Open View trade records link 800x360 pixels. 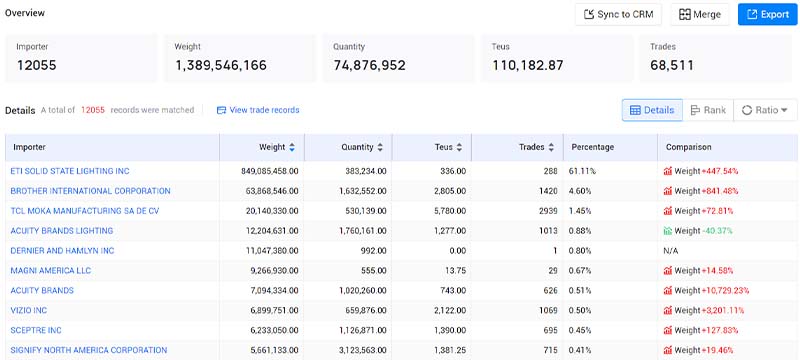coord(258,110)
